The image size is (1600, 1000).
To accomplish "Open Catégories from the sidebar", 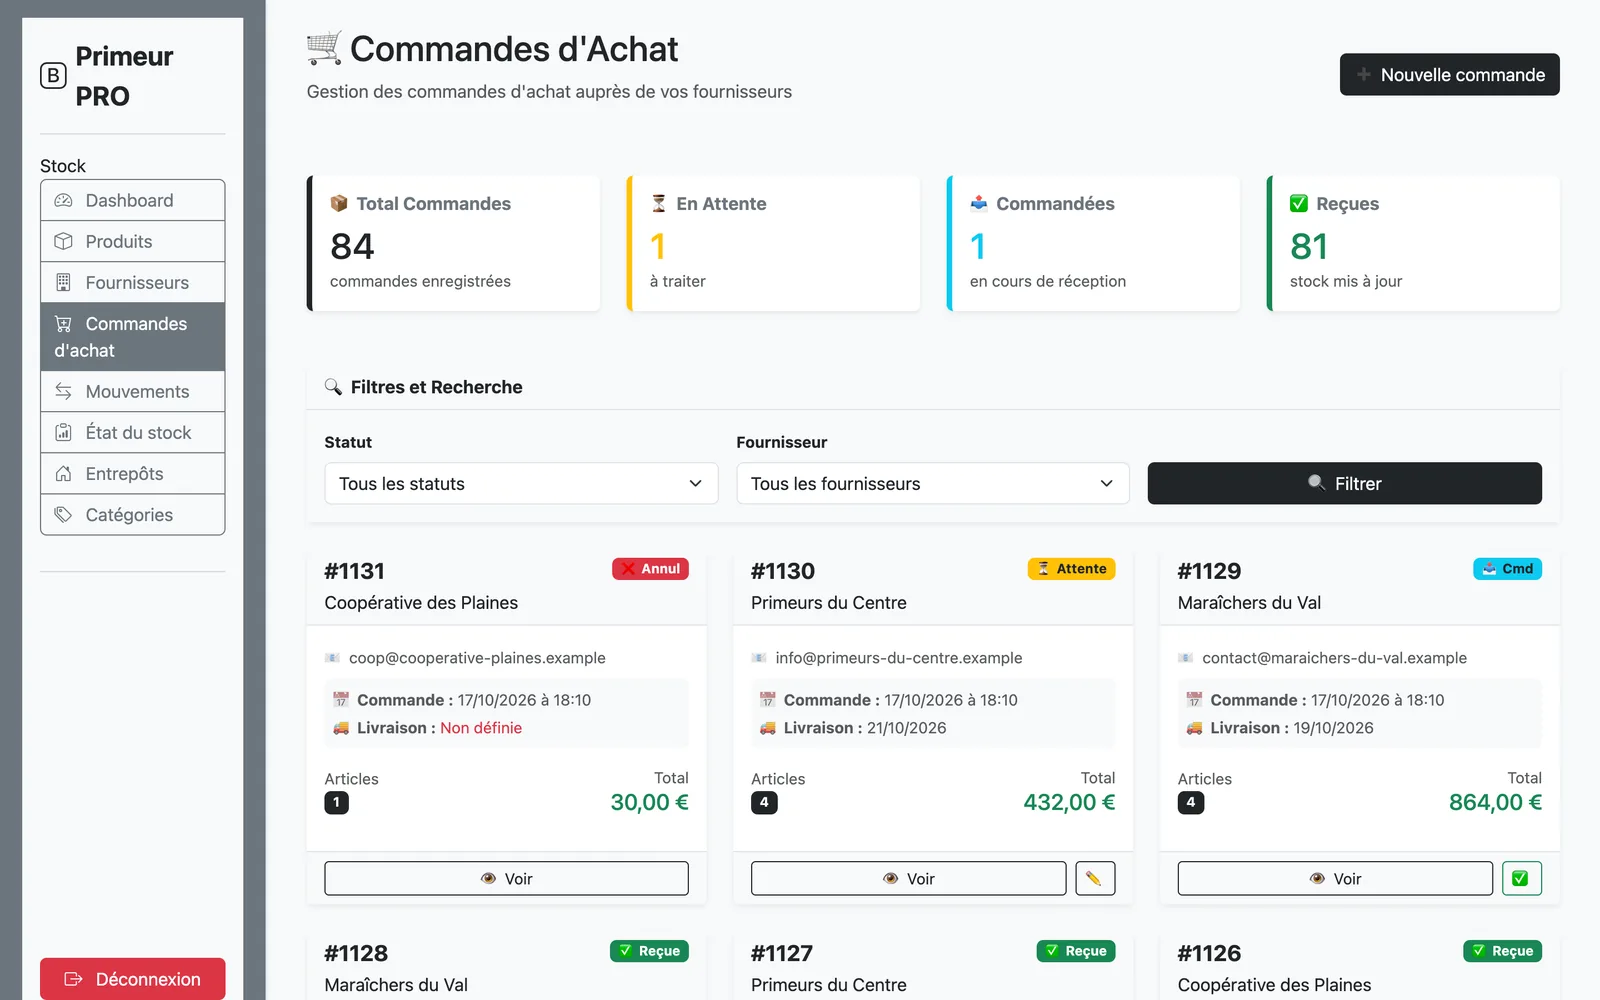I will [x=132, y=514].
